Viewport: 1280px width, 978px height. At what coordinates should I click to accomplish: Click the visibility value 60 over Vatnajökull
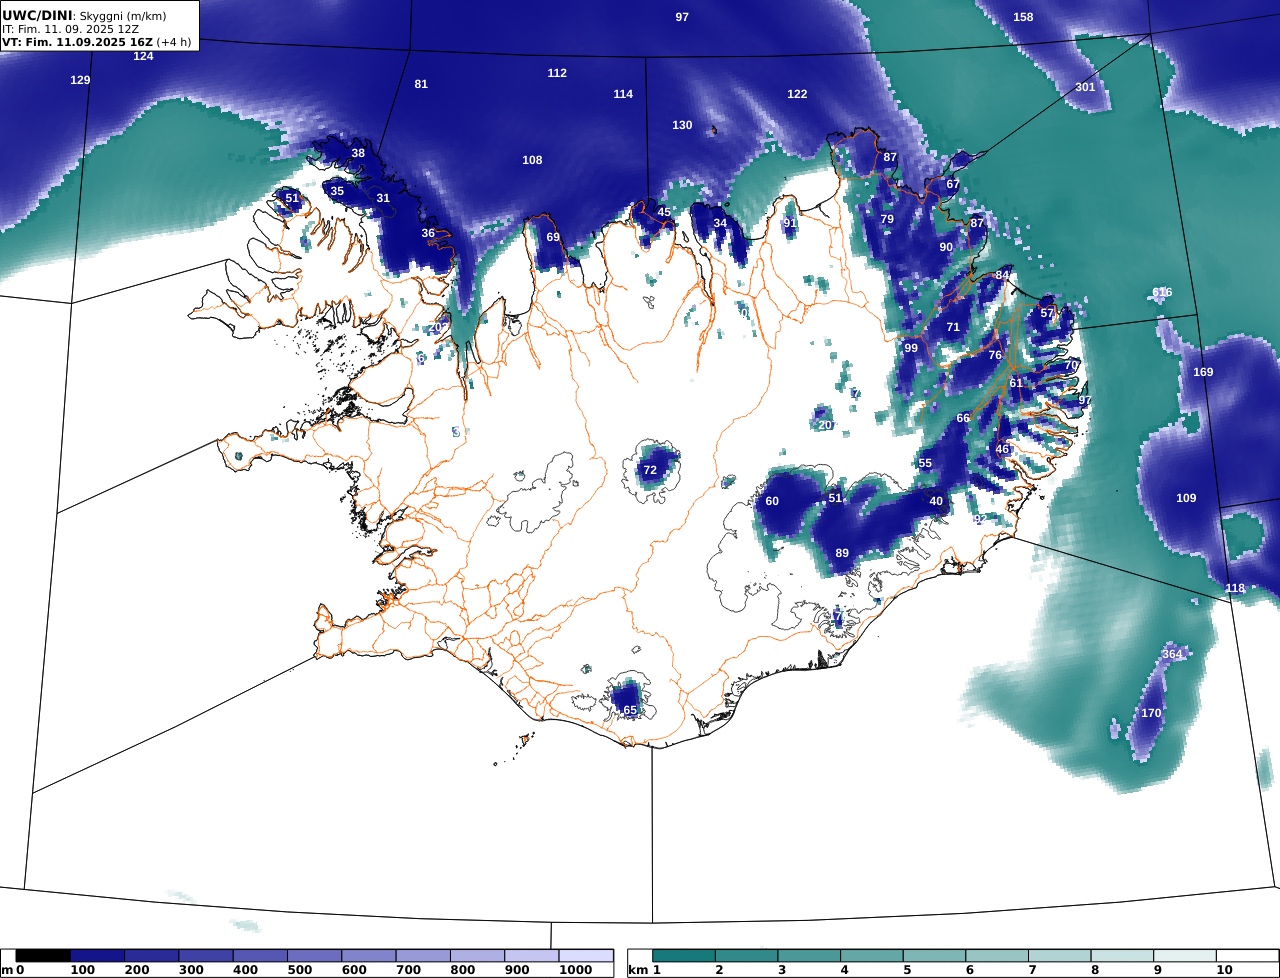[x=772, y=501]
